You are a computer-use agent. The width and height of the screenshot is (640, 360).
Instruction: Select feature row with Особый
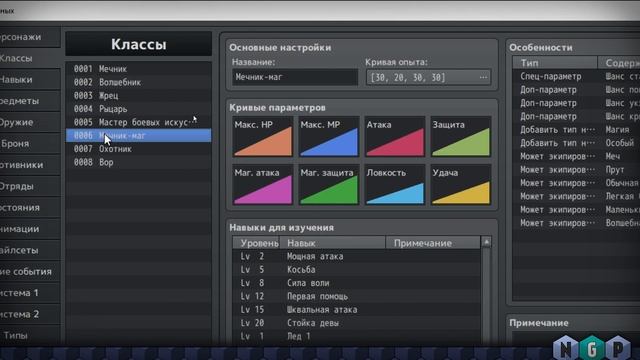pyautogui.click(x=576, y=143)
